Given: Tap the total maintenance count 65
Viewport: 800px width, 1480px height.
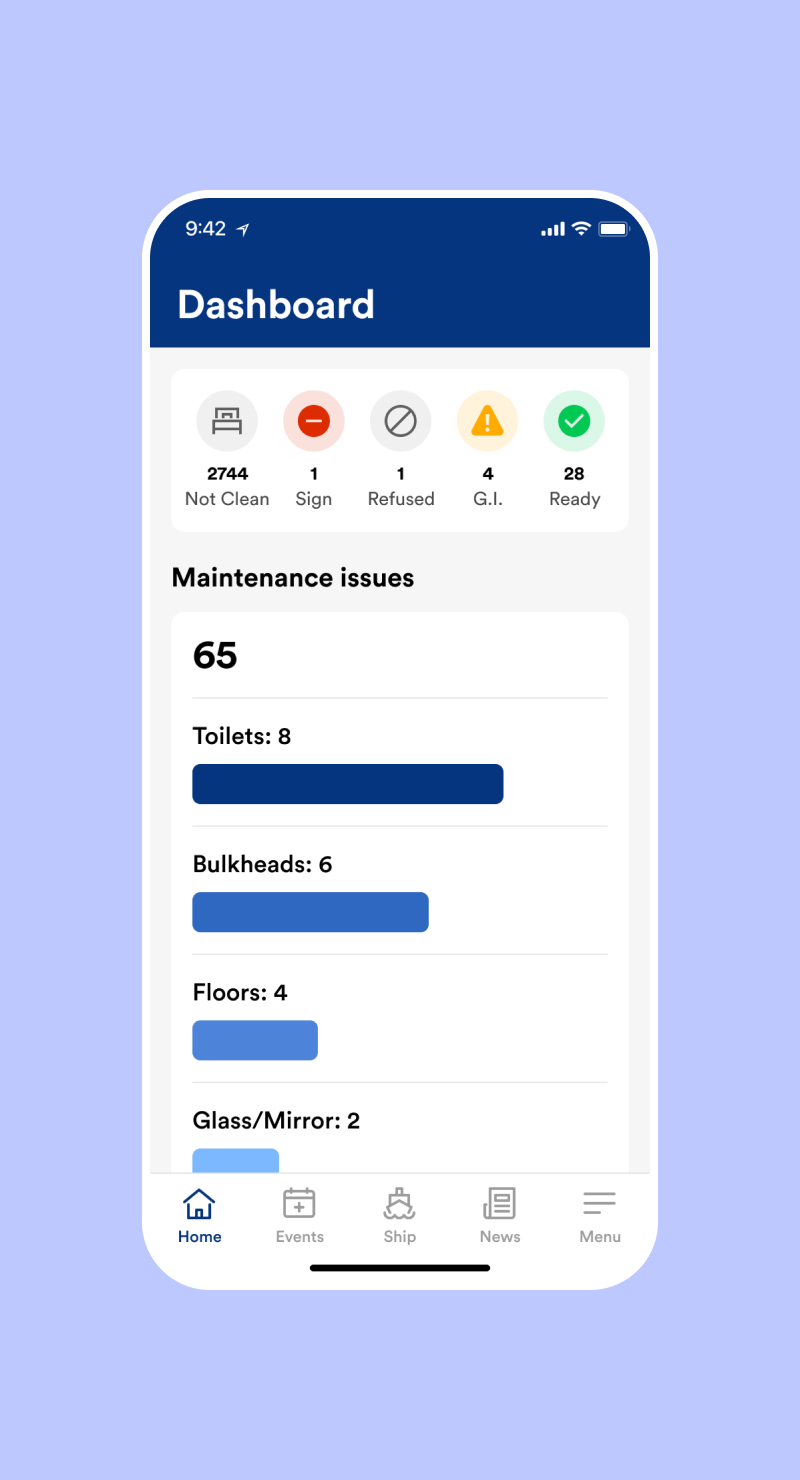Looking at the screenshot, I should click(215, 656).
